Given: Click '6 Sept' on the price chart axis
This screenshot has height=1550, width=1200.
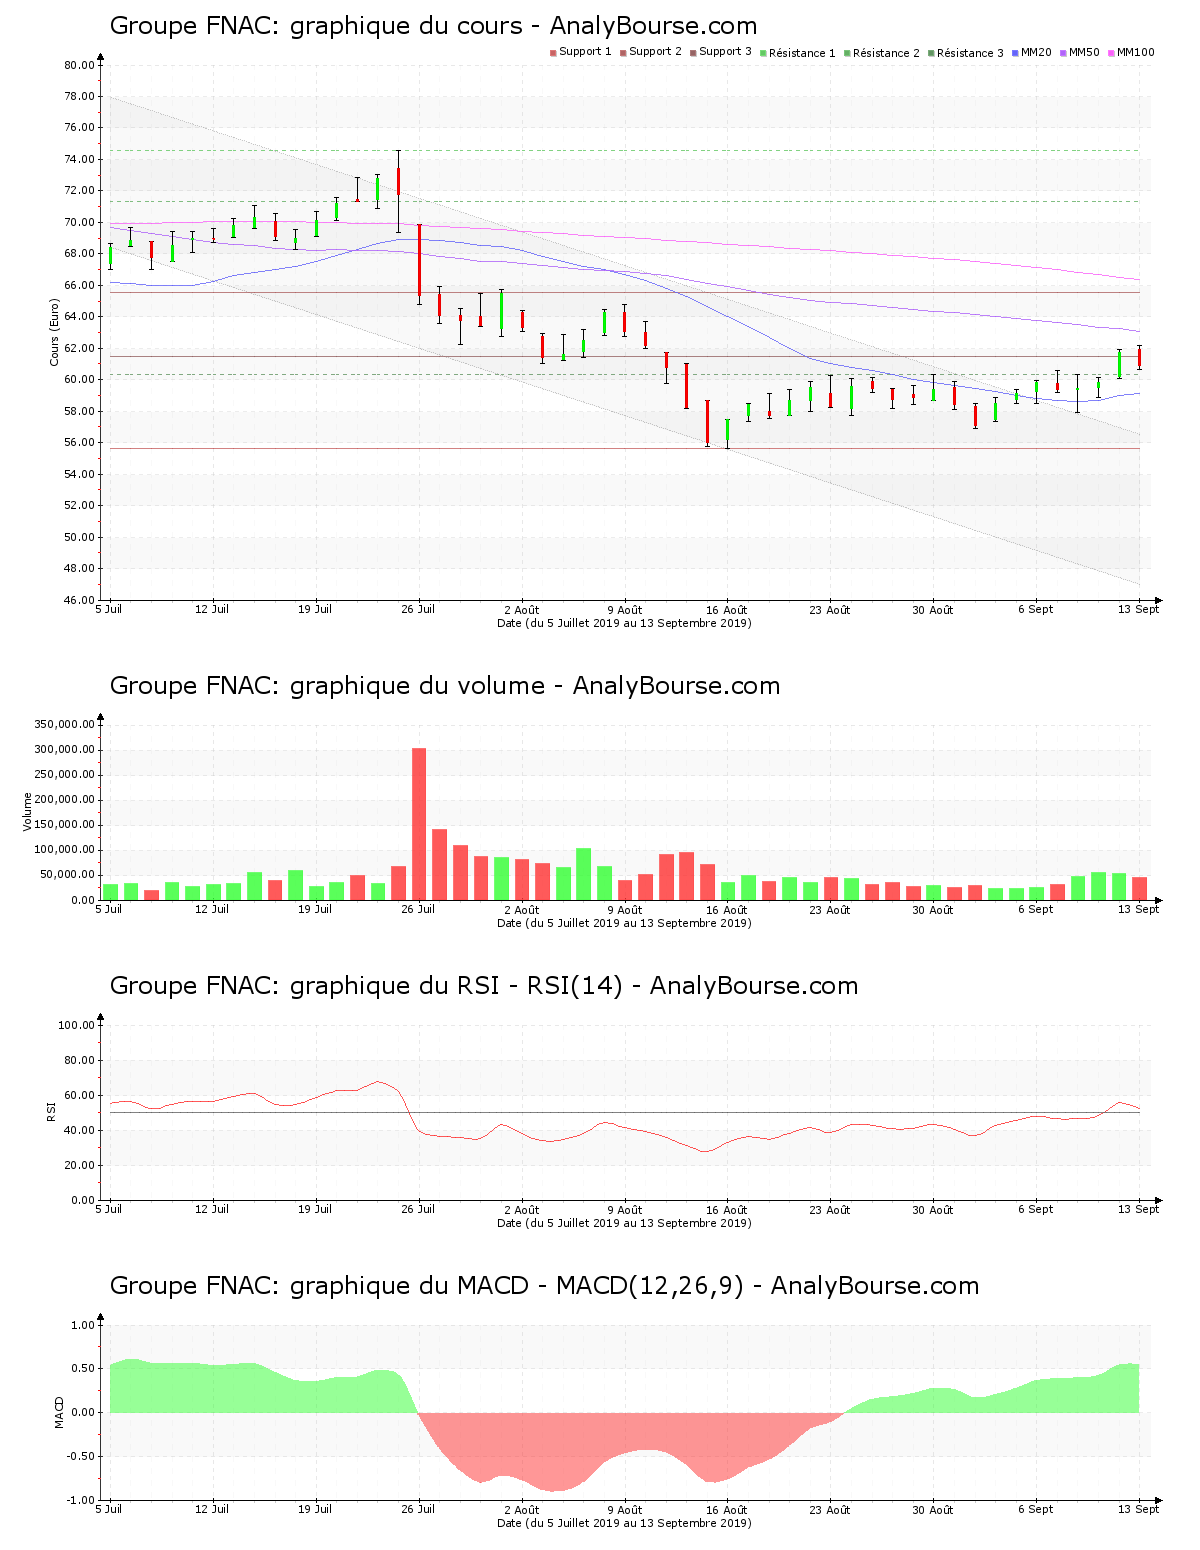Looking at the screenshot, I should coord(1036,609).
